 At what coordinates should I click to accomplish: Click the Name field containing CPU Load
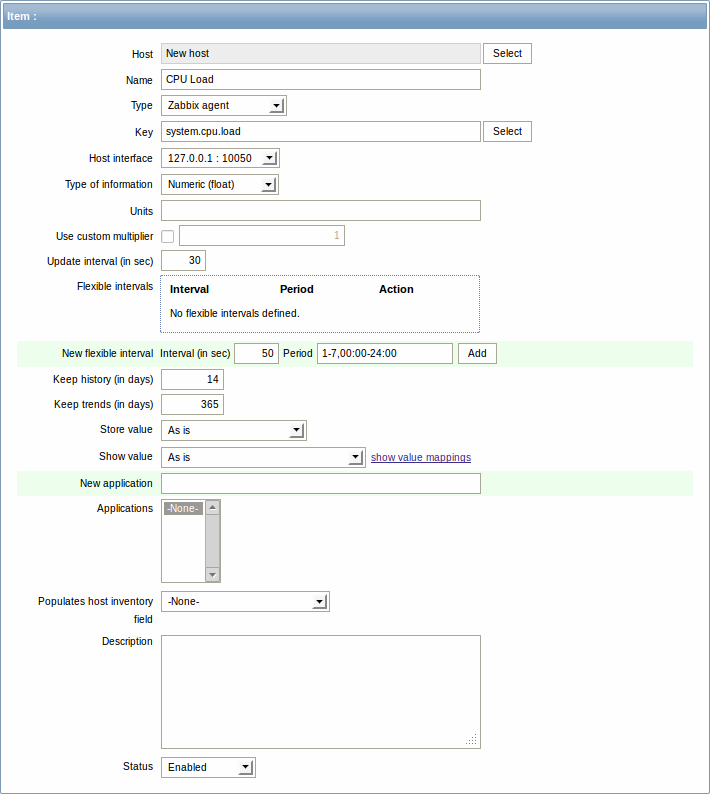pos(321,80)
